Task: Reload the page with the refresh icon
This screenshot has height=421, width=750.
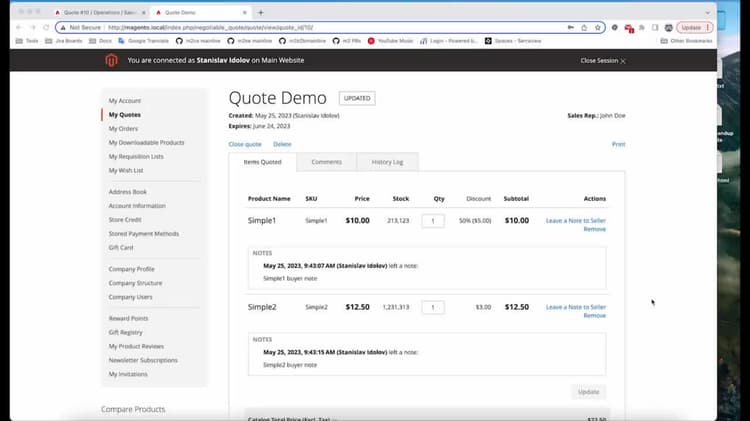Action: tap(46, 27)
